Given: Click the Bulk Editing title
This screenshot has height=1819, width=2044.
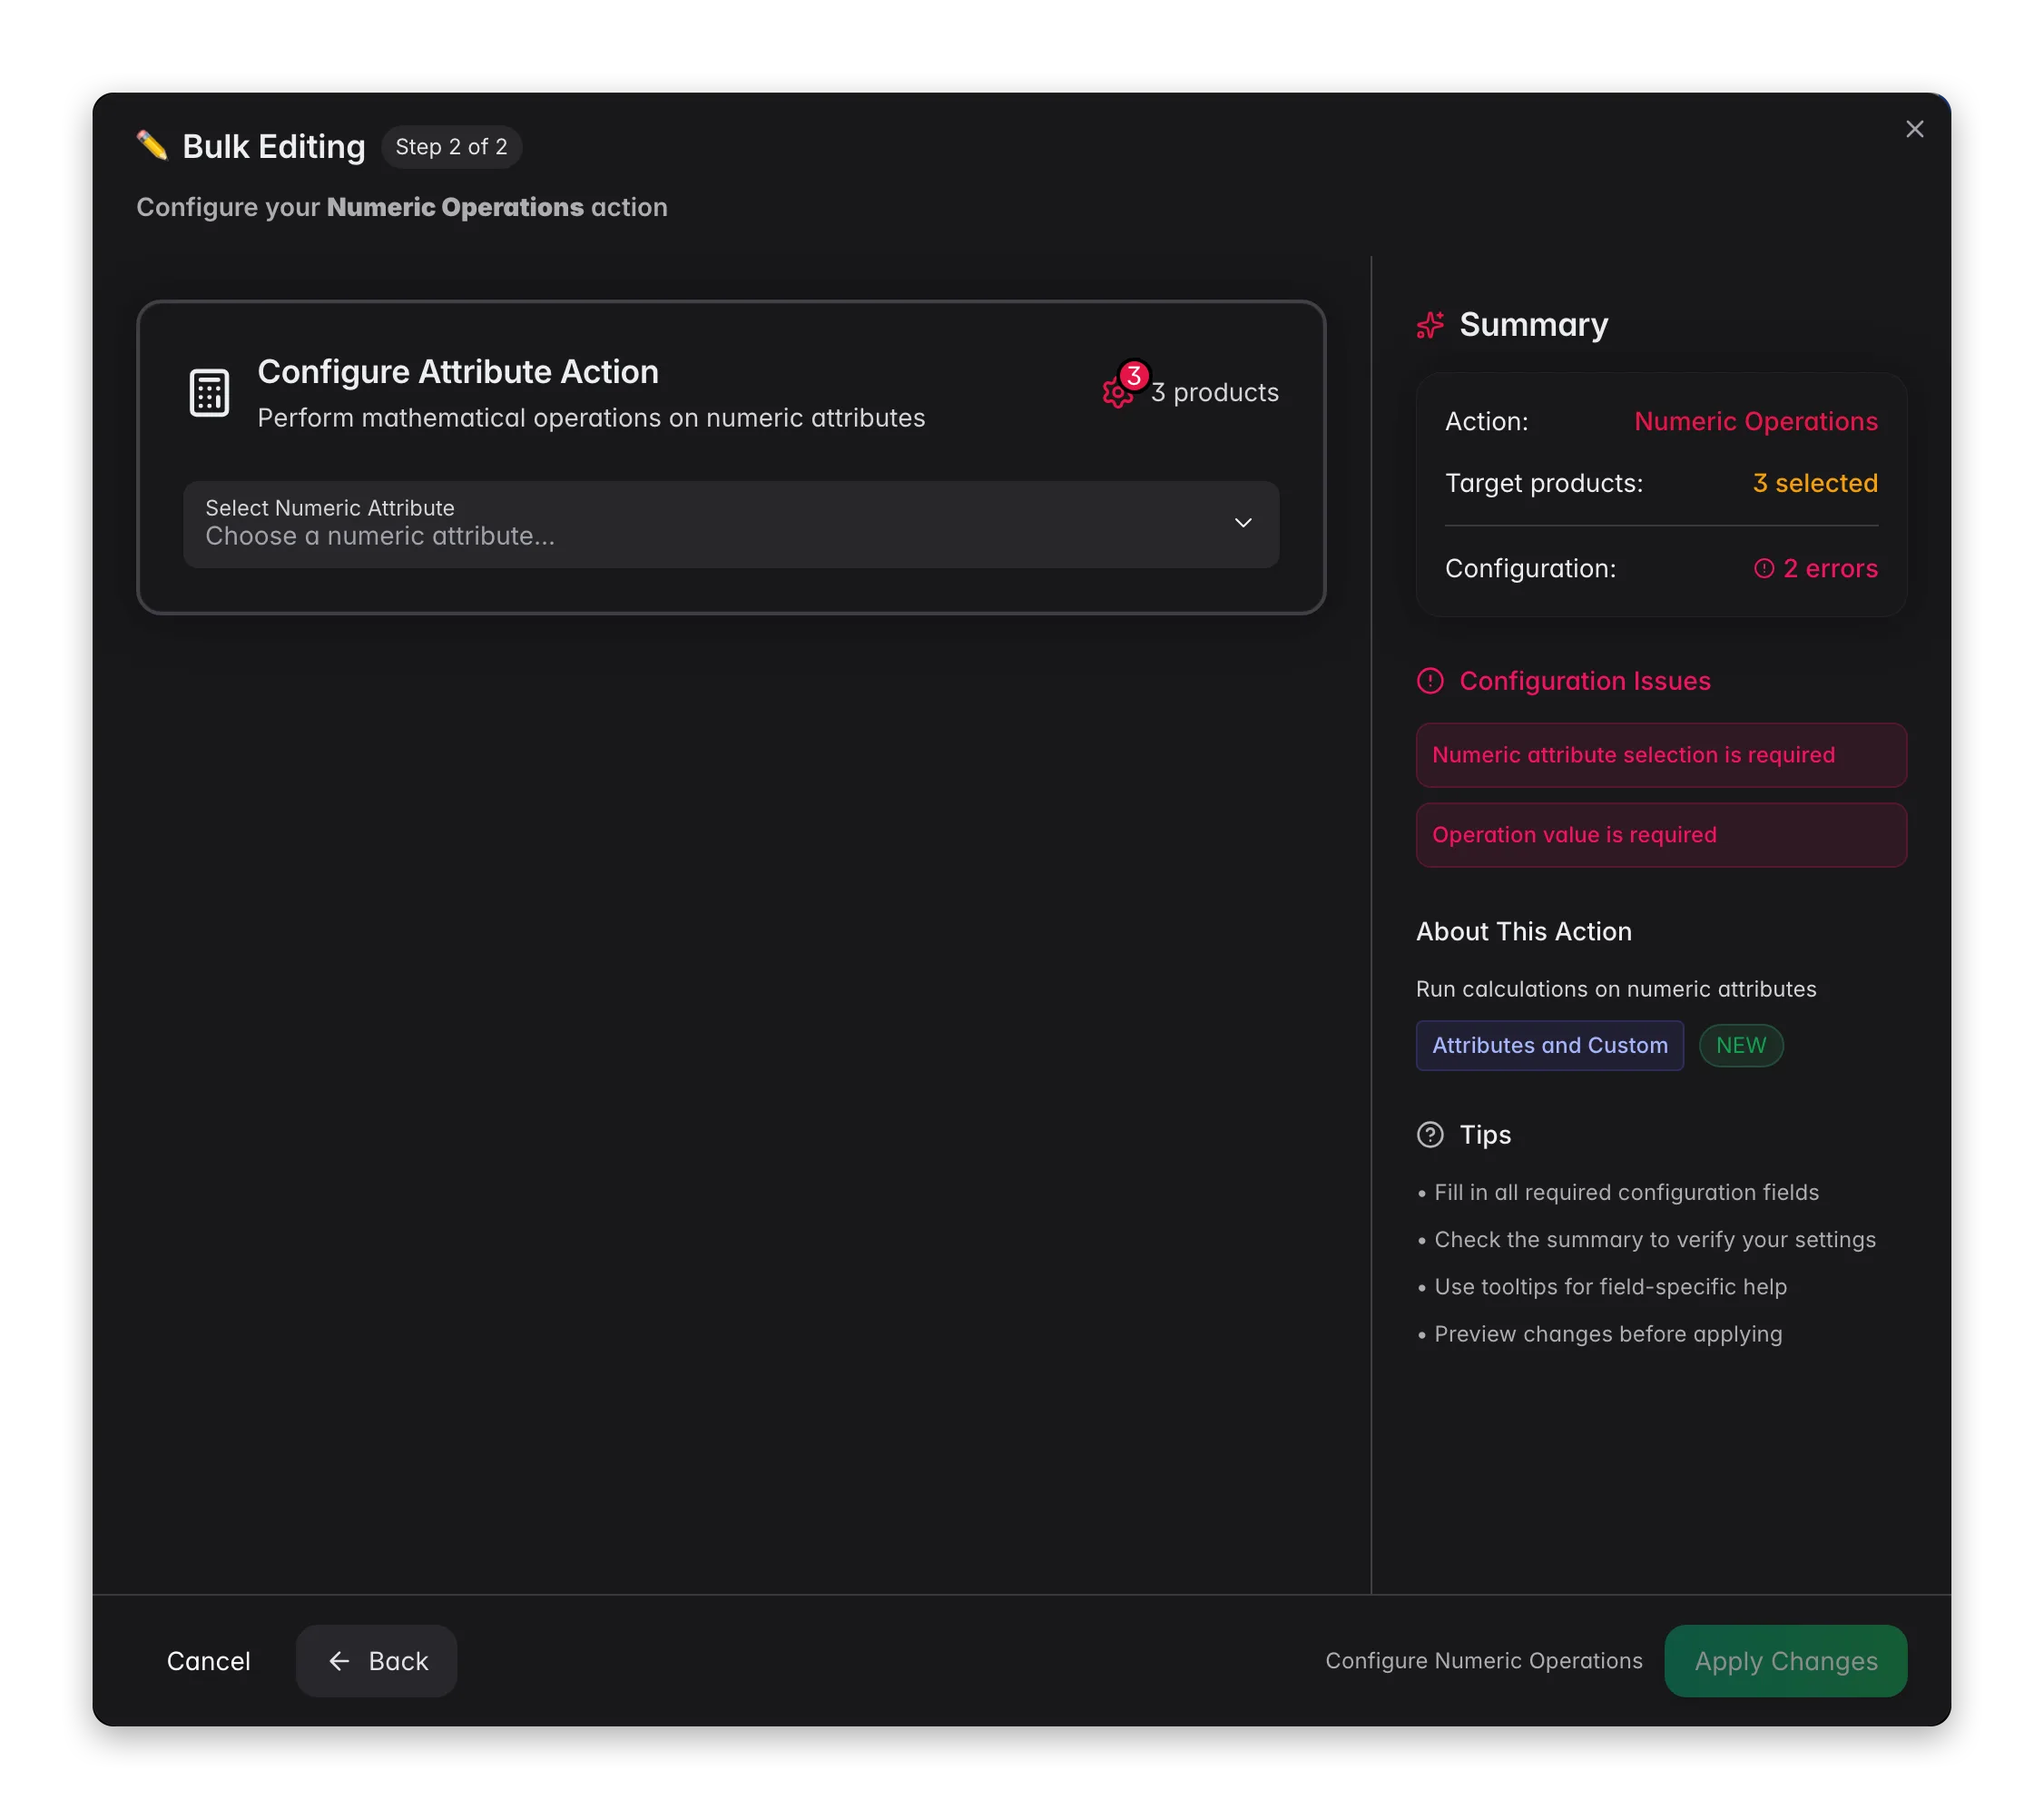Looking at the screenshot, I should point(274,147).
